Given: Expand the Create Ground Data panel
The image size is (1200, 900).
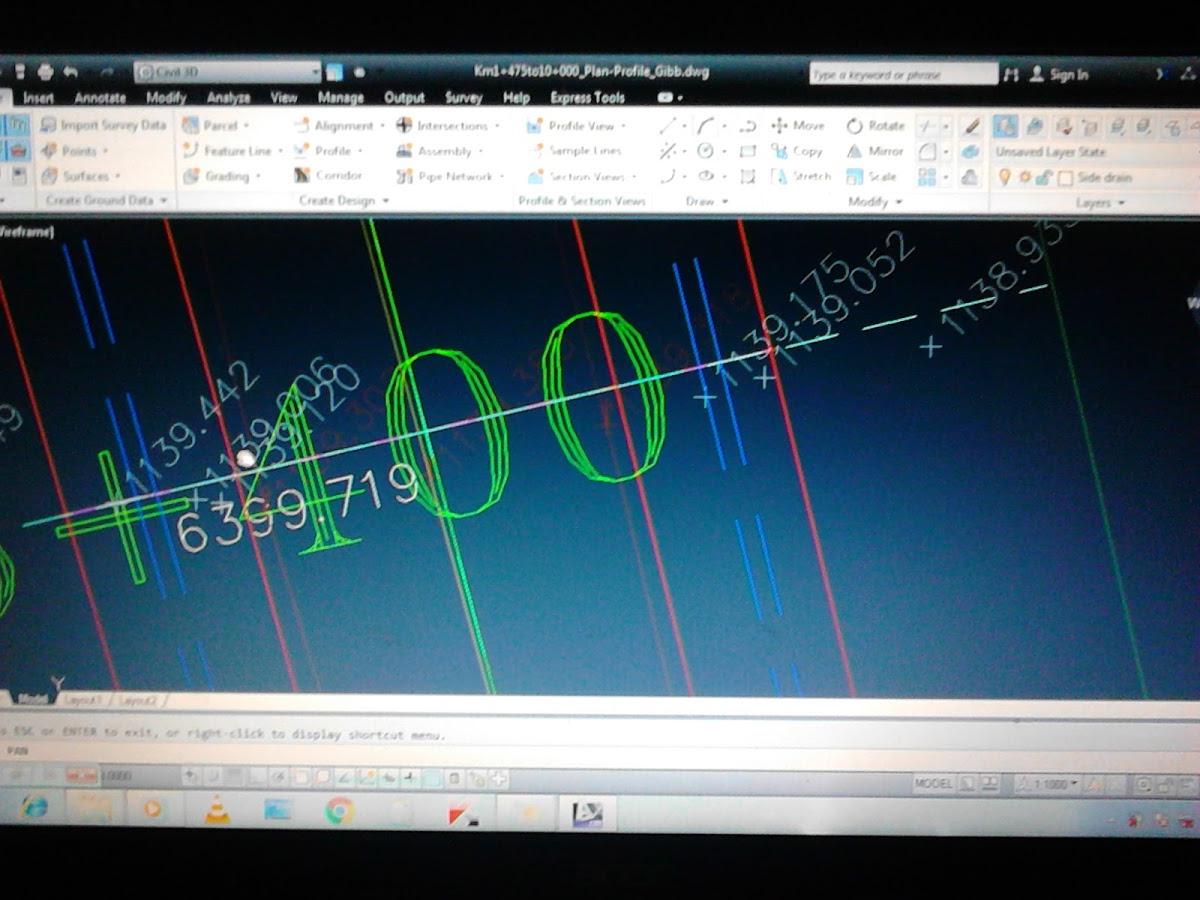Looking at the screenshot, I should coord(107,200).
